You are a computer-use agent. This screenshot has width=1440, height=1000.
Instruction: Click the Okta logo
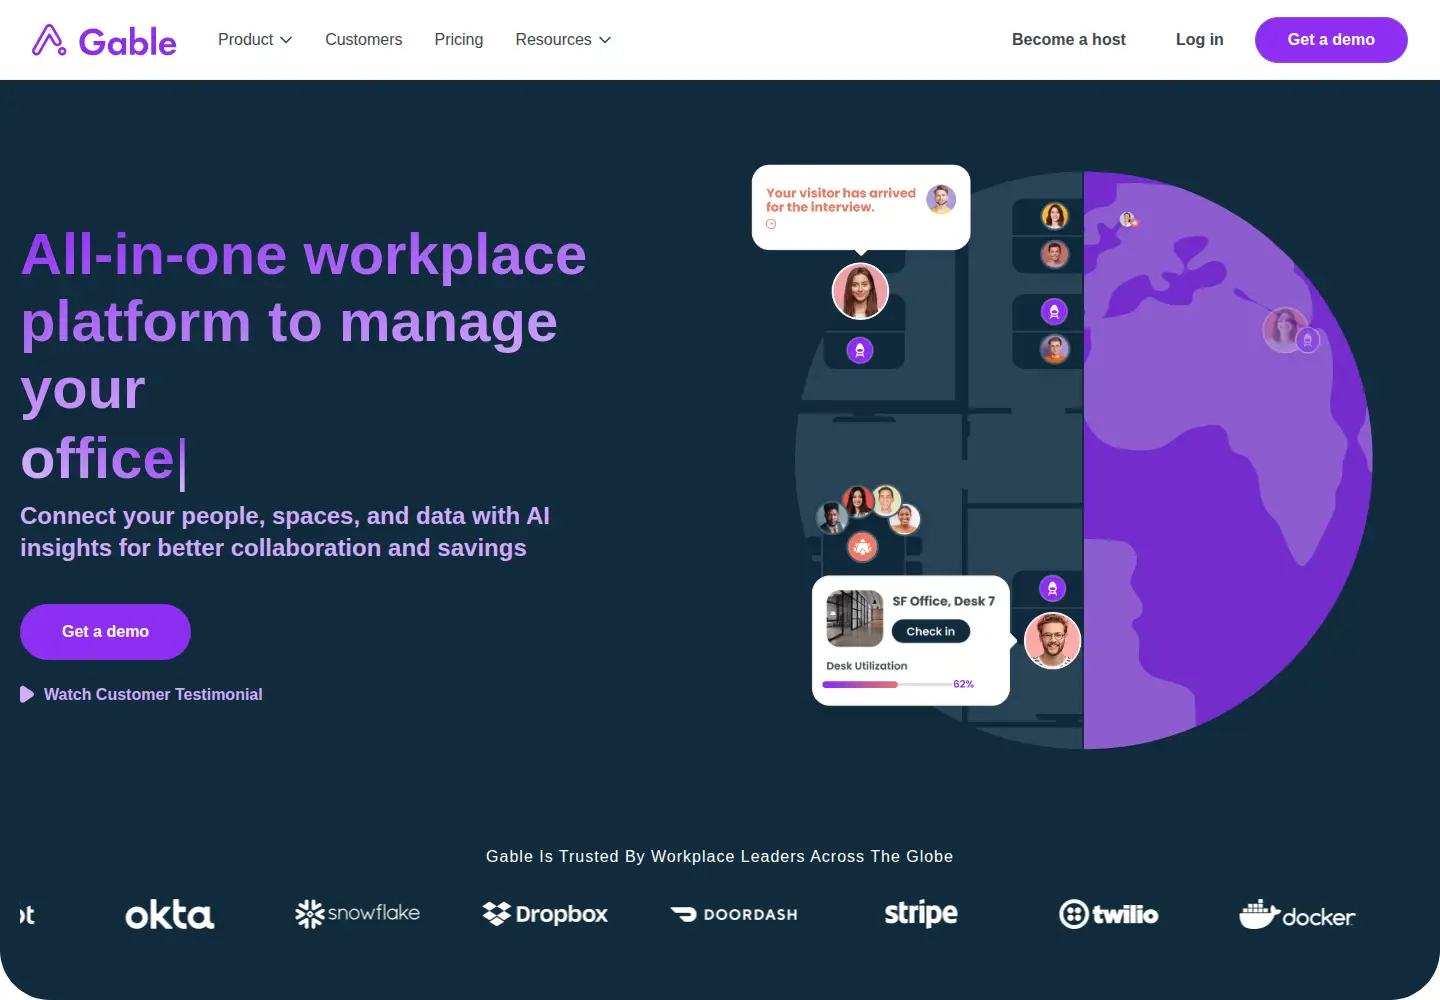169,914
